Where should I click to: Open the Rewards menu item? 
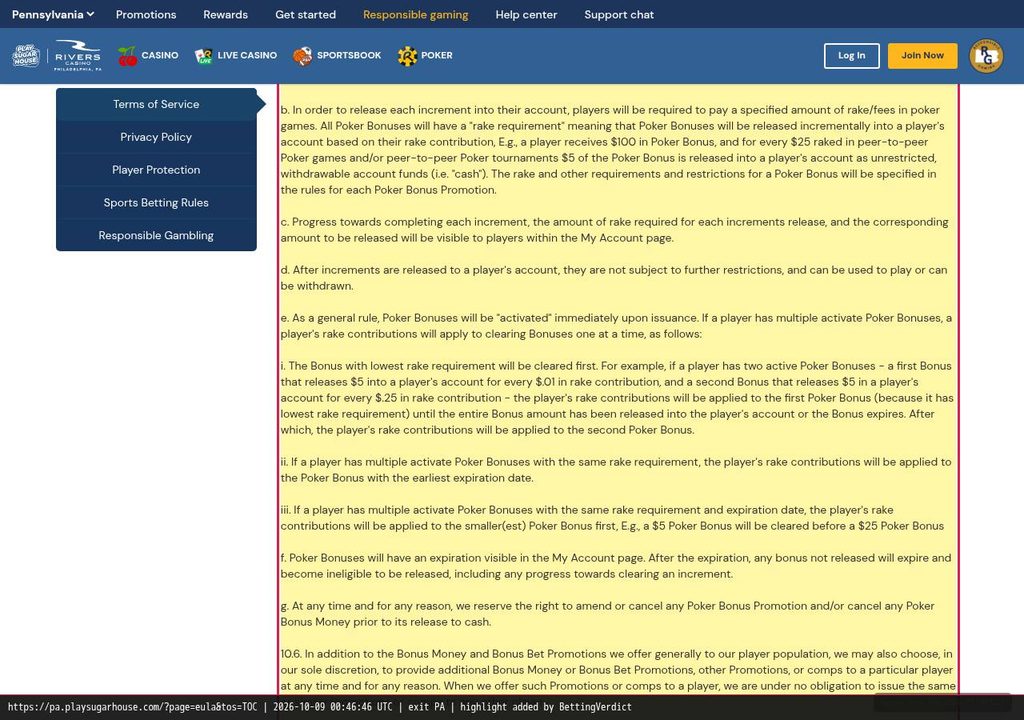(225, 14)
